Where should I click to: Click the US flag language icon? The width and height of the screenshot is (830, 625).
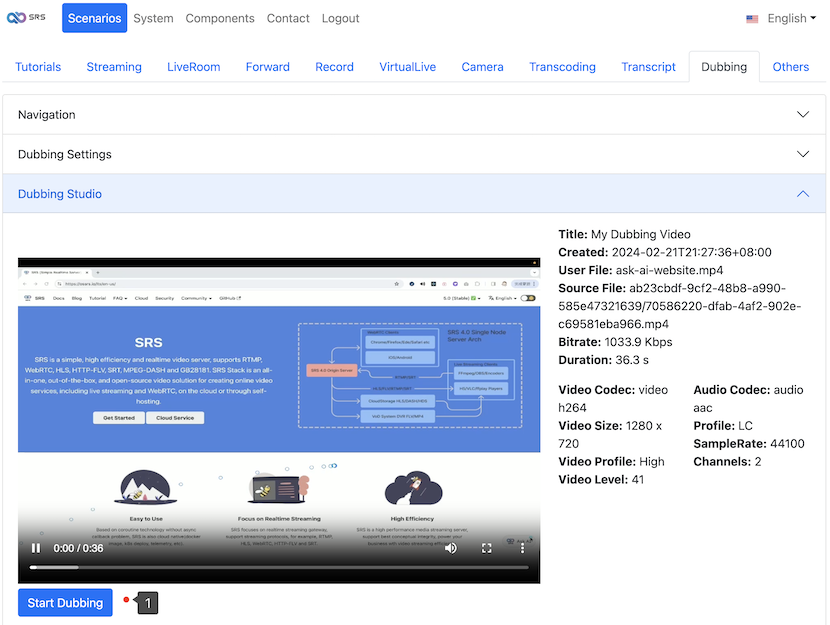coord(752,19)
